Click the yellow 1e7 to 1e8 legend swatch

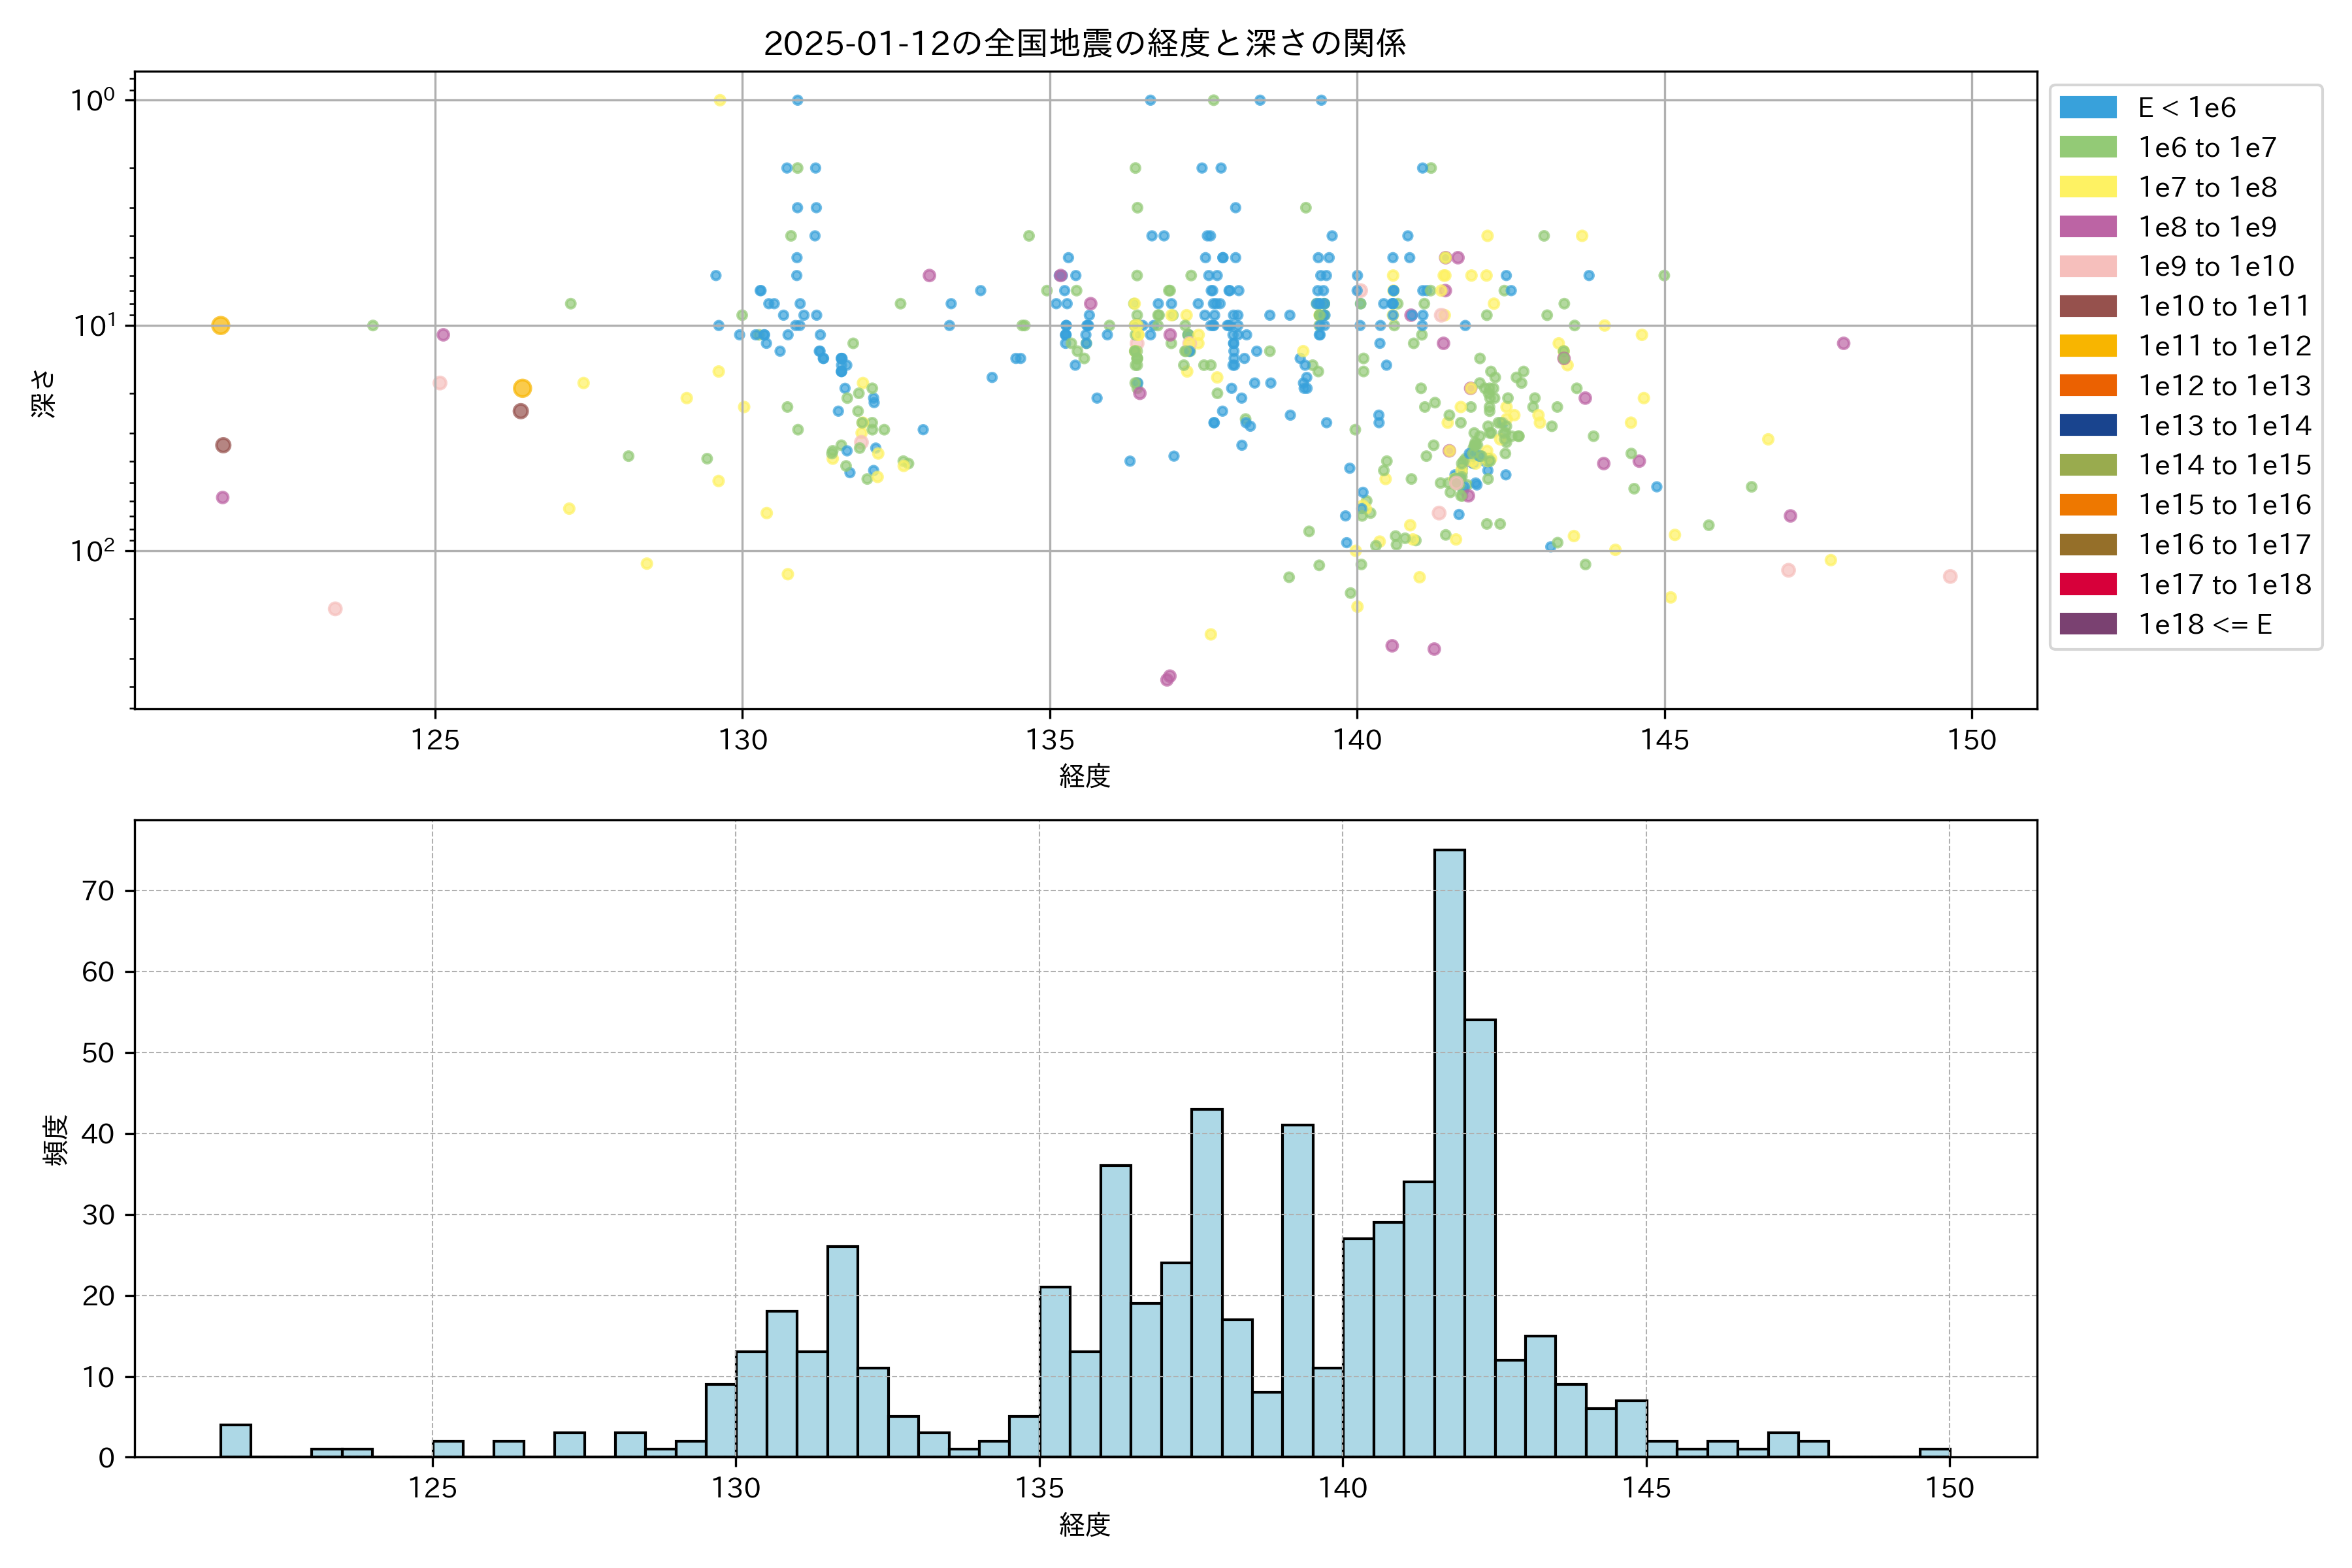point(2088,187)
